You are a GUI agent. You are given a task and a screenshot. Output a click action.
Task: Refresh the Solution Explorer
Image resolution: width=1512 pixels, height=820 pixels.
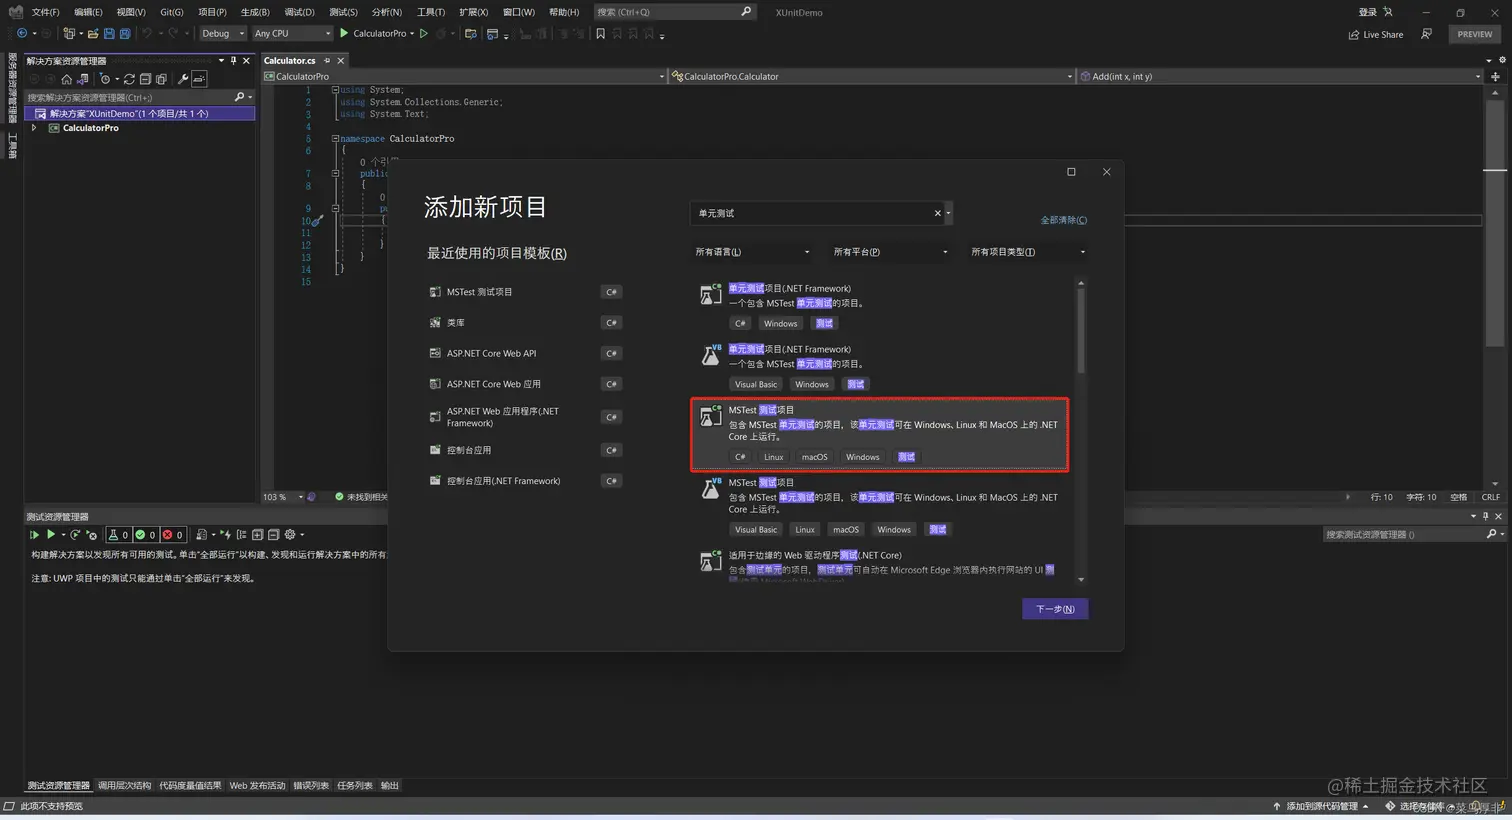point(130,79)
